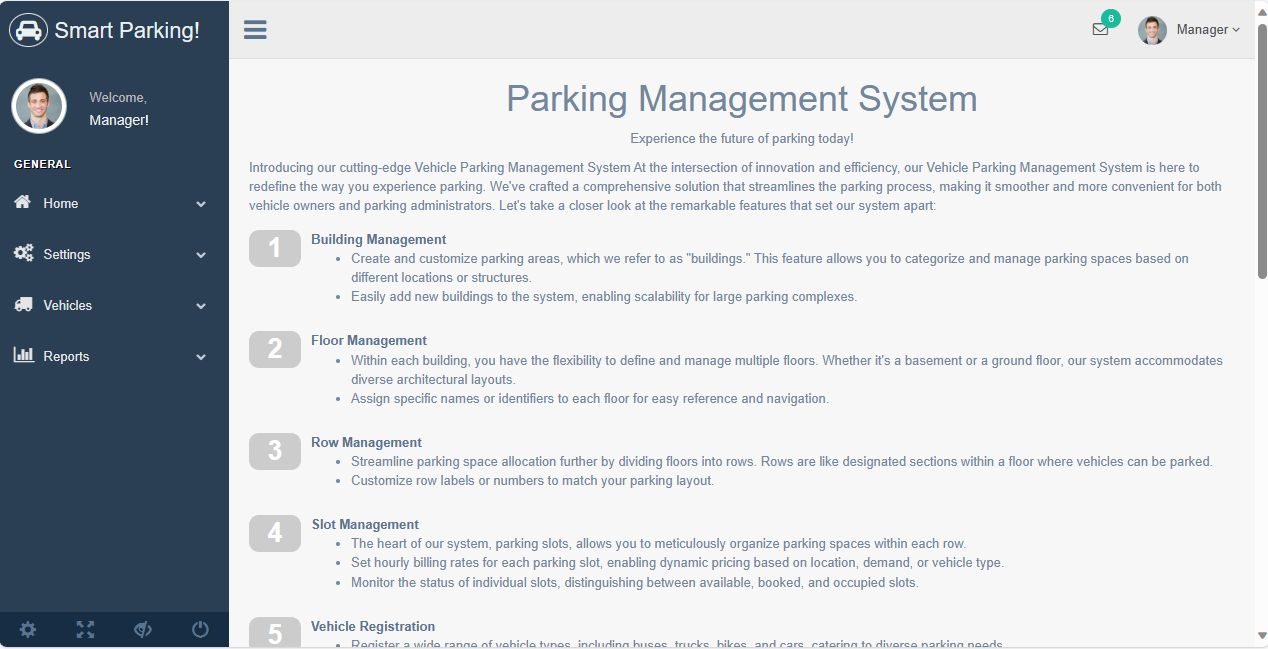Open the Home icon in the sidebar
Viewport: 1268px width, 649px height.
[x=22, y=202]
